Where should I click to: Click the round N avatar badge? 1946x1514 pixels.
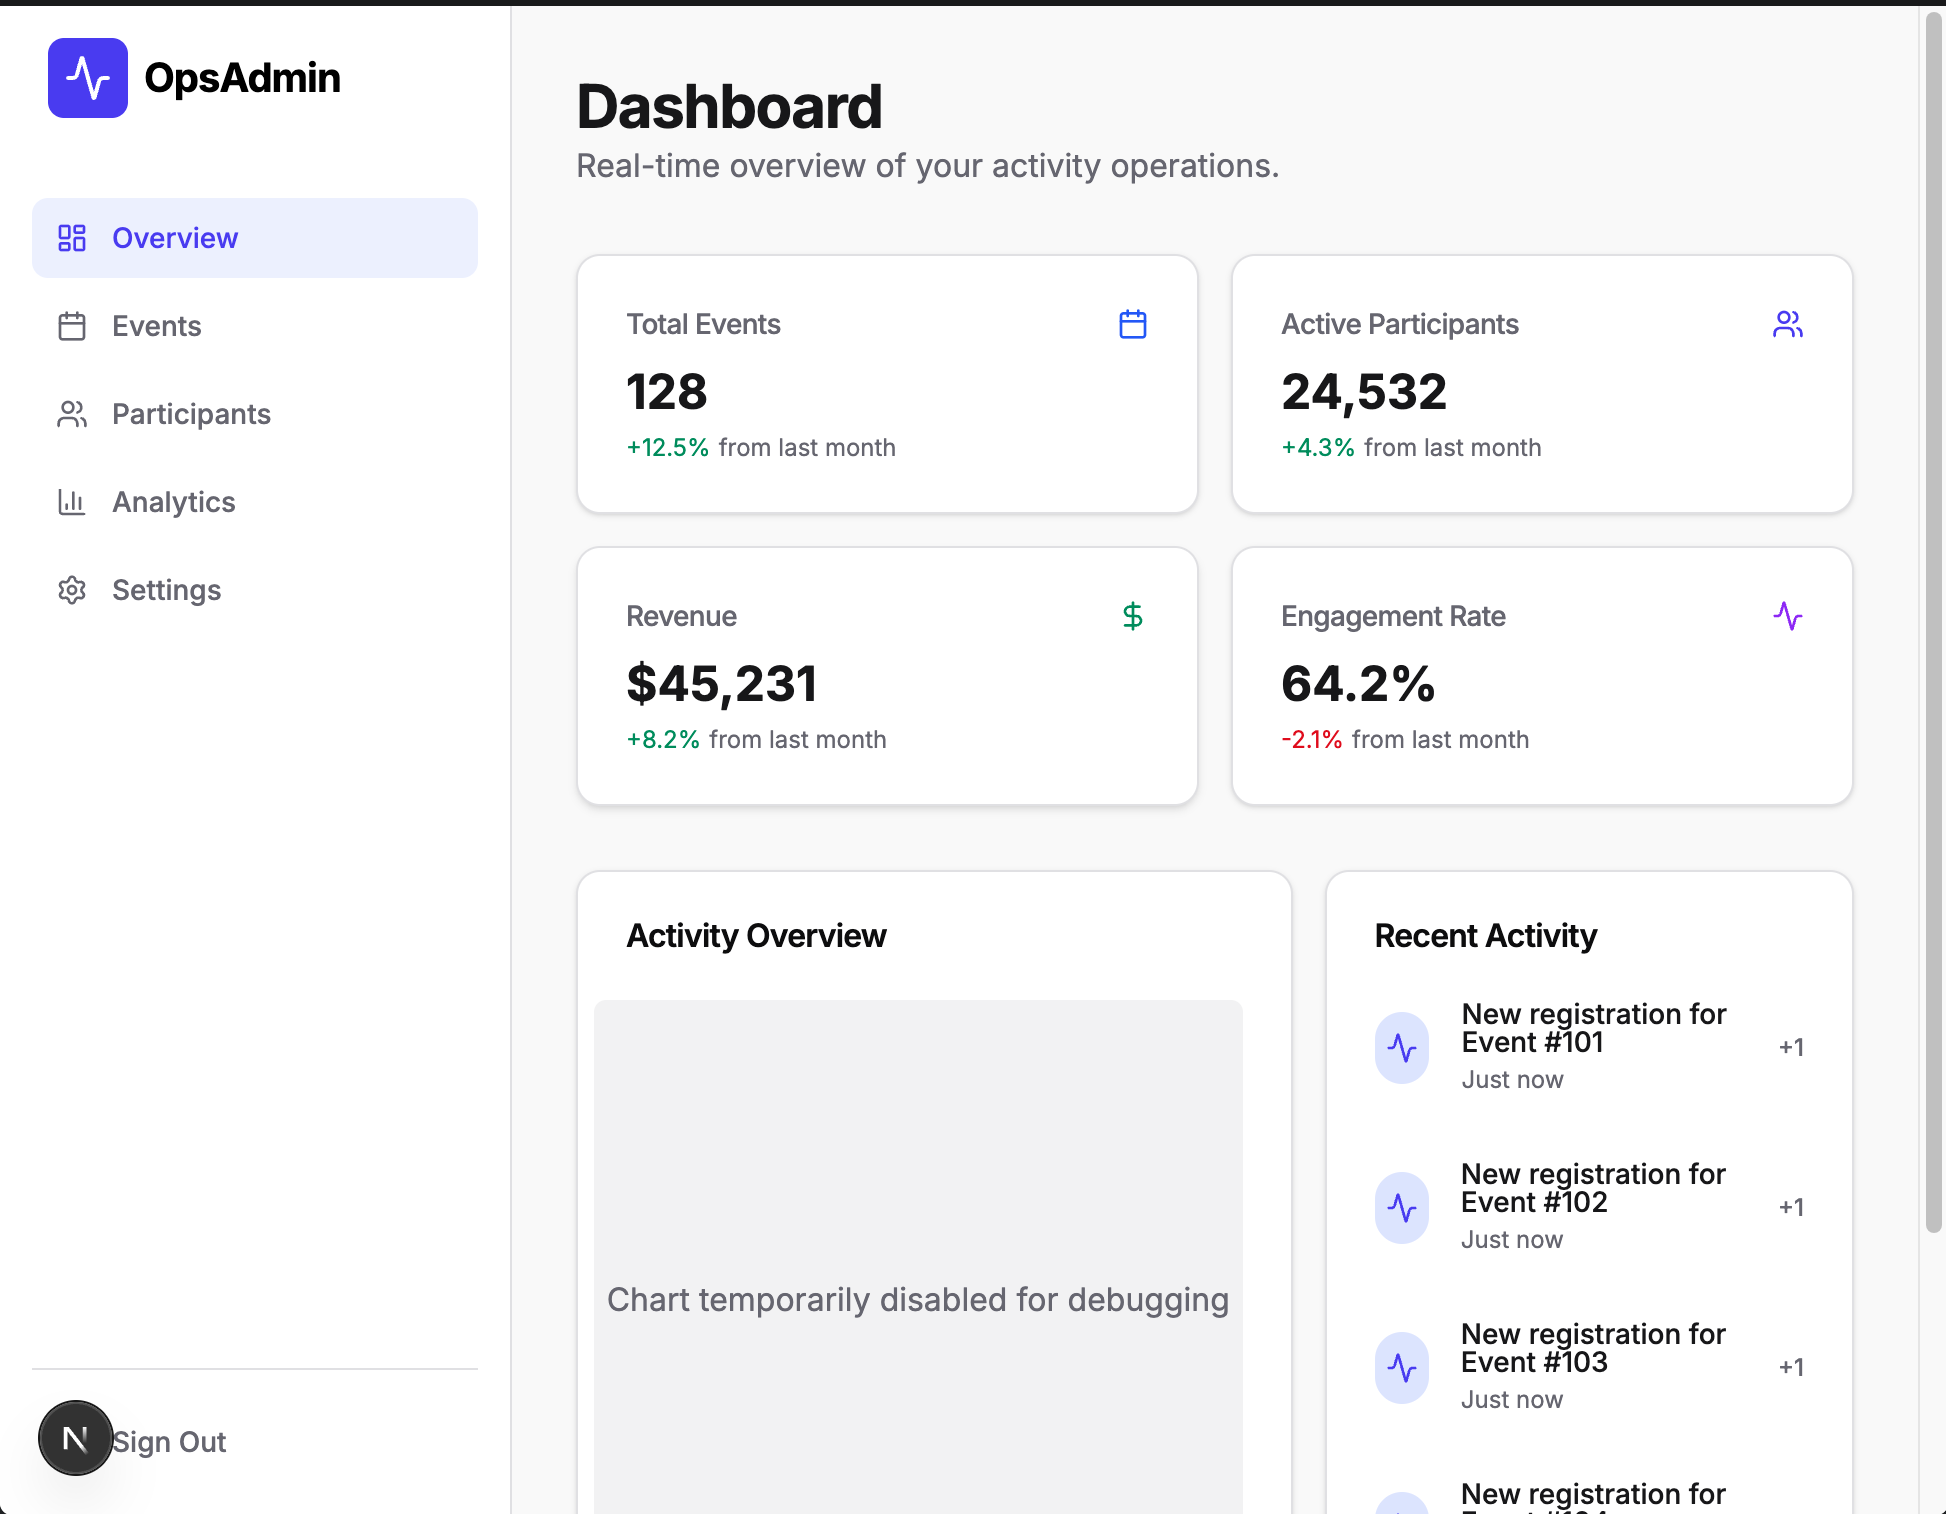click(75, 1438)
